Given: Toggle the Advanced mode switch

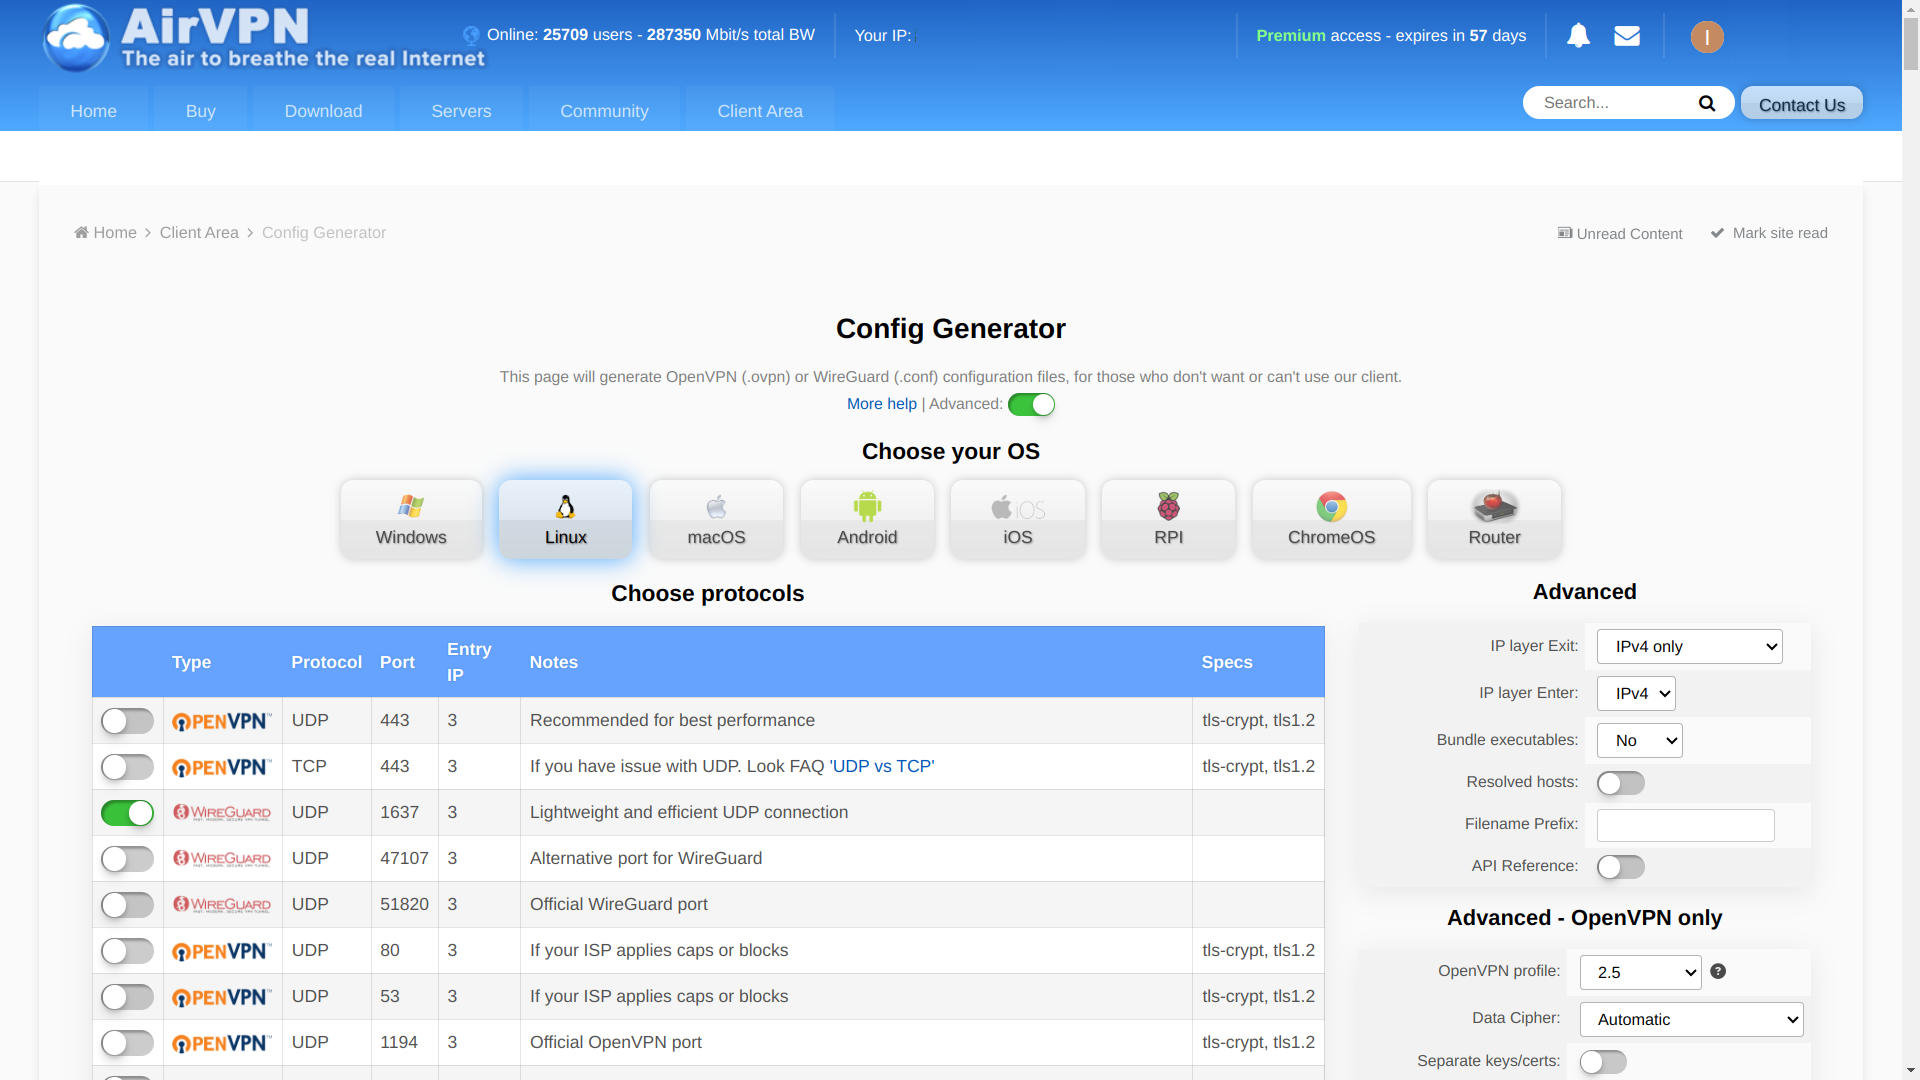Looking at the screenshot, I should (x=1030, y=404).
